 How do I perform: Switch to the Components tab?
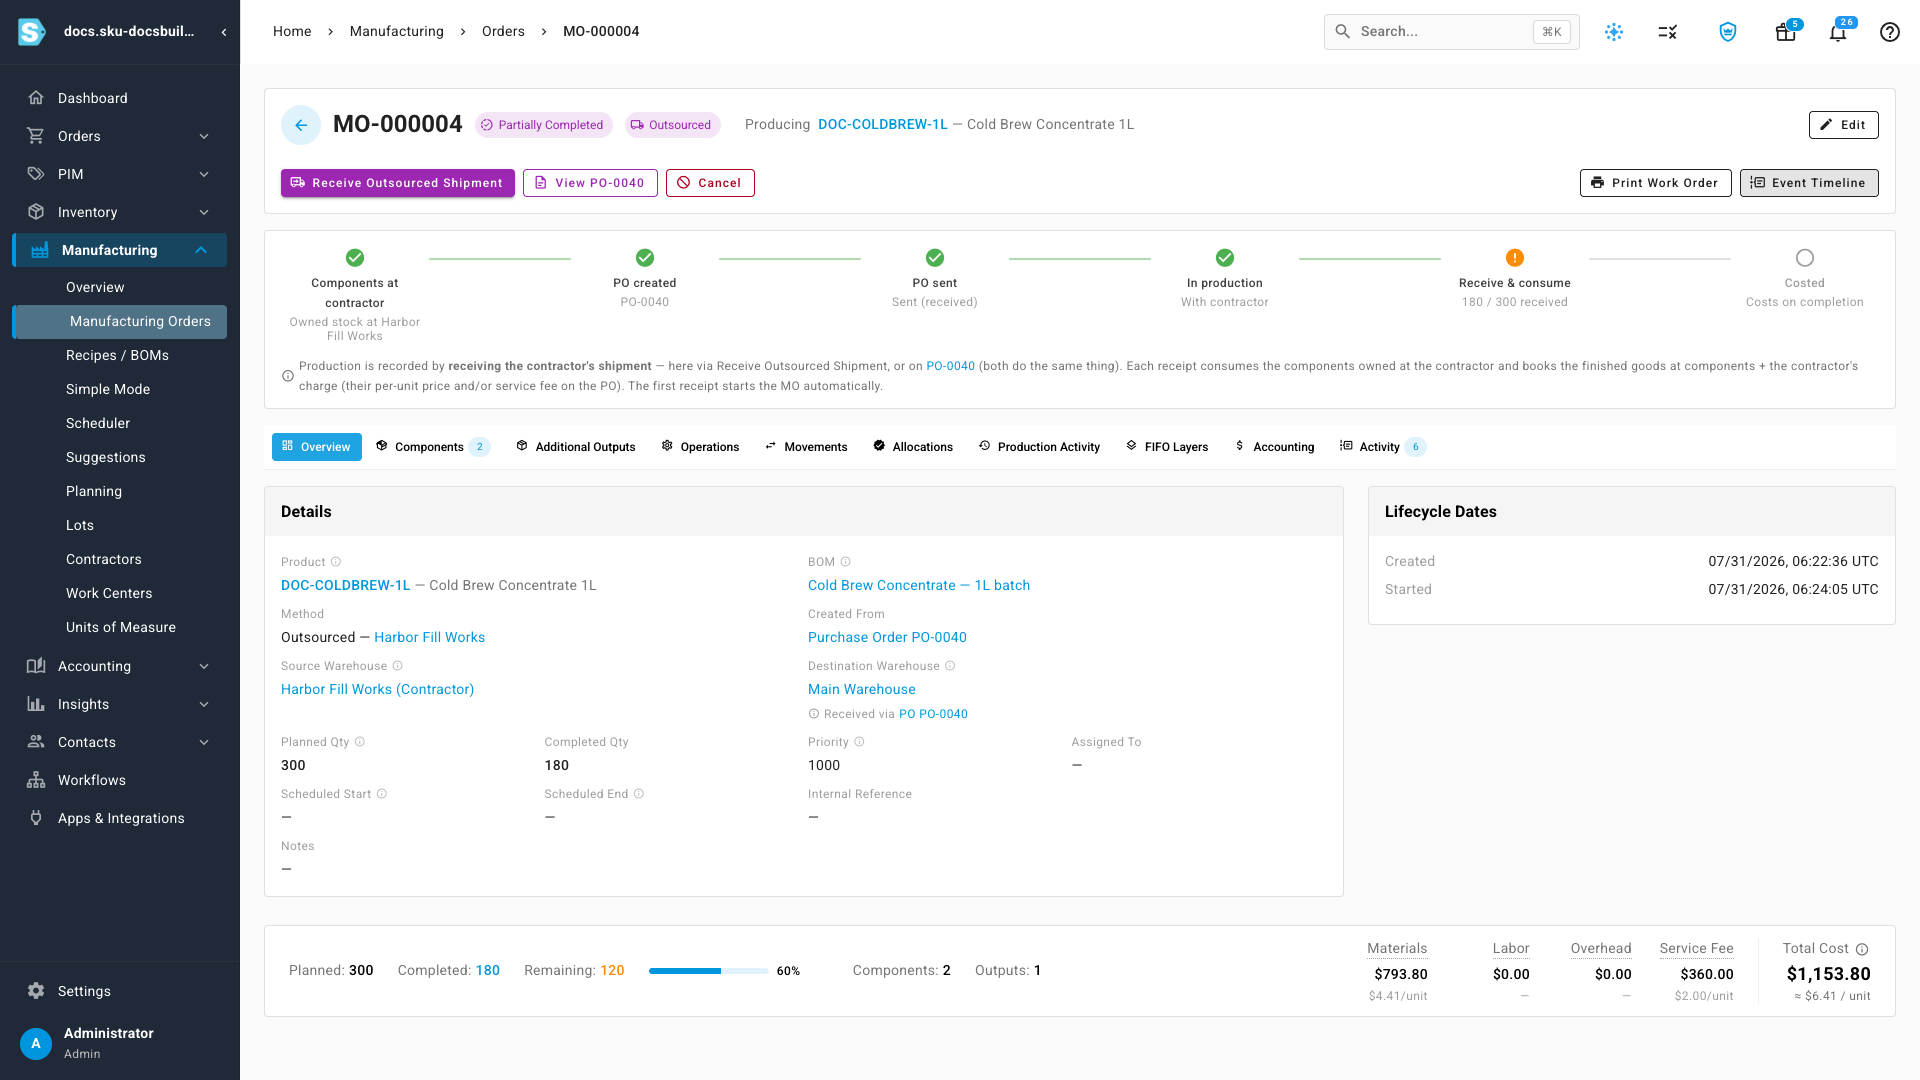432,447
